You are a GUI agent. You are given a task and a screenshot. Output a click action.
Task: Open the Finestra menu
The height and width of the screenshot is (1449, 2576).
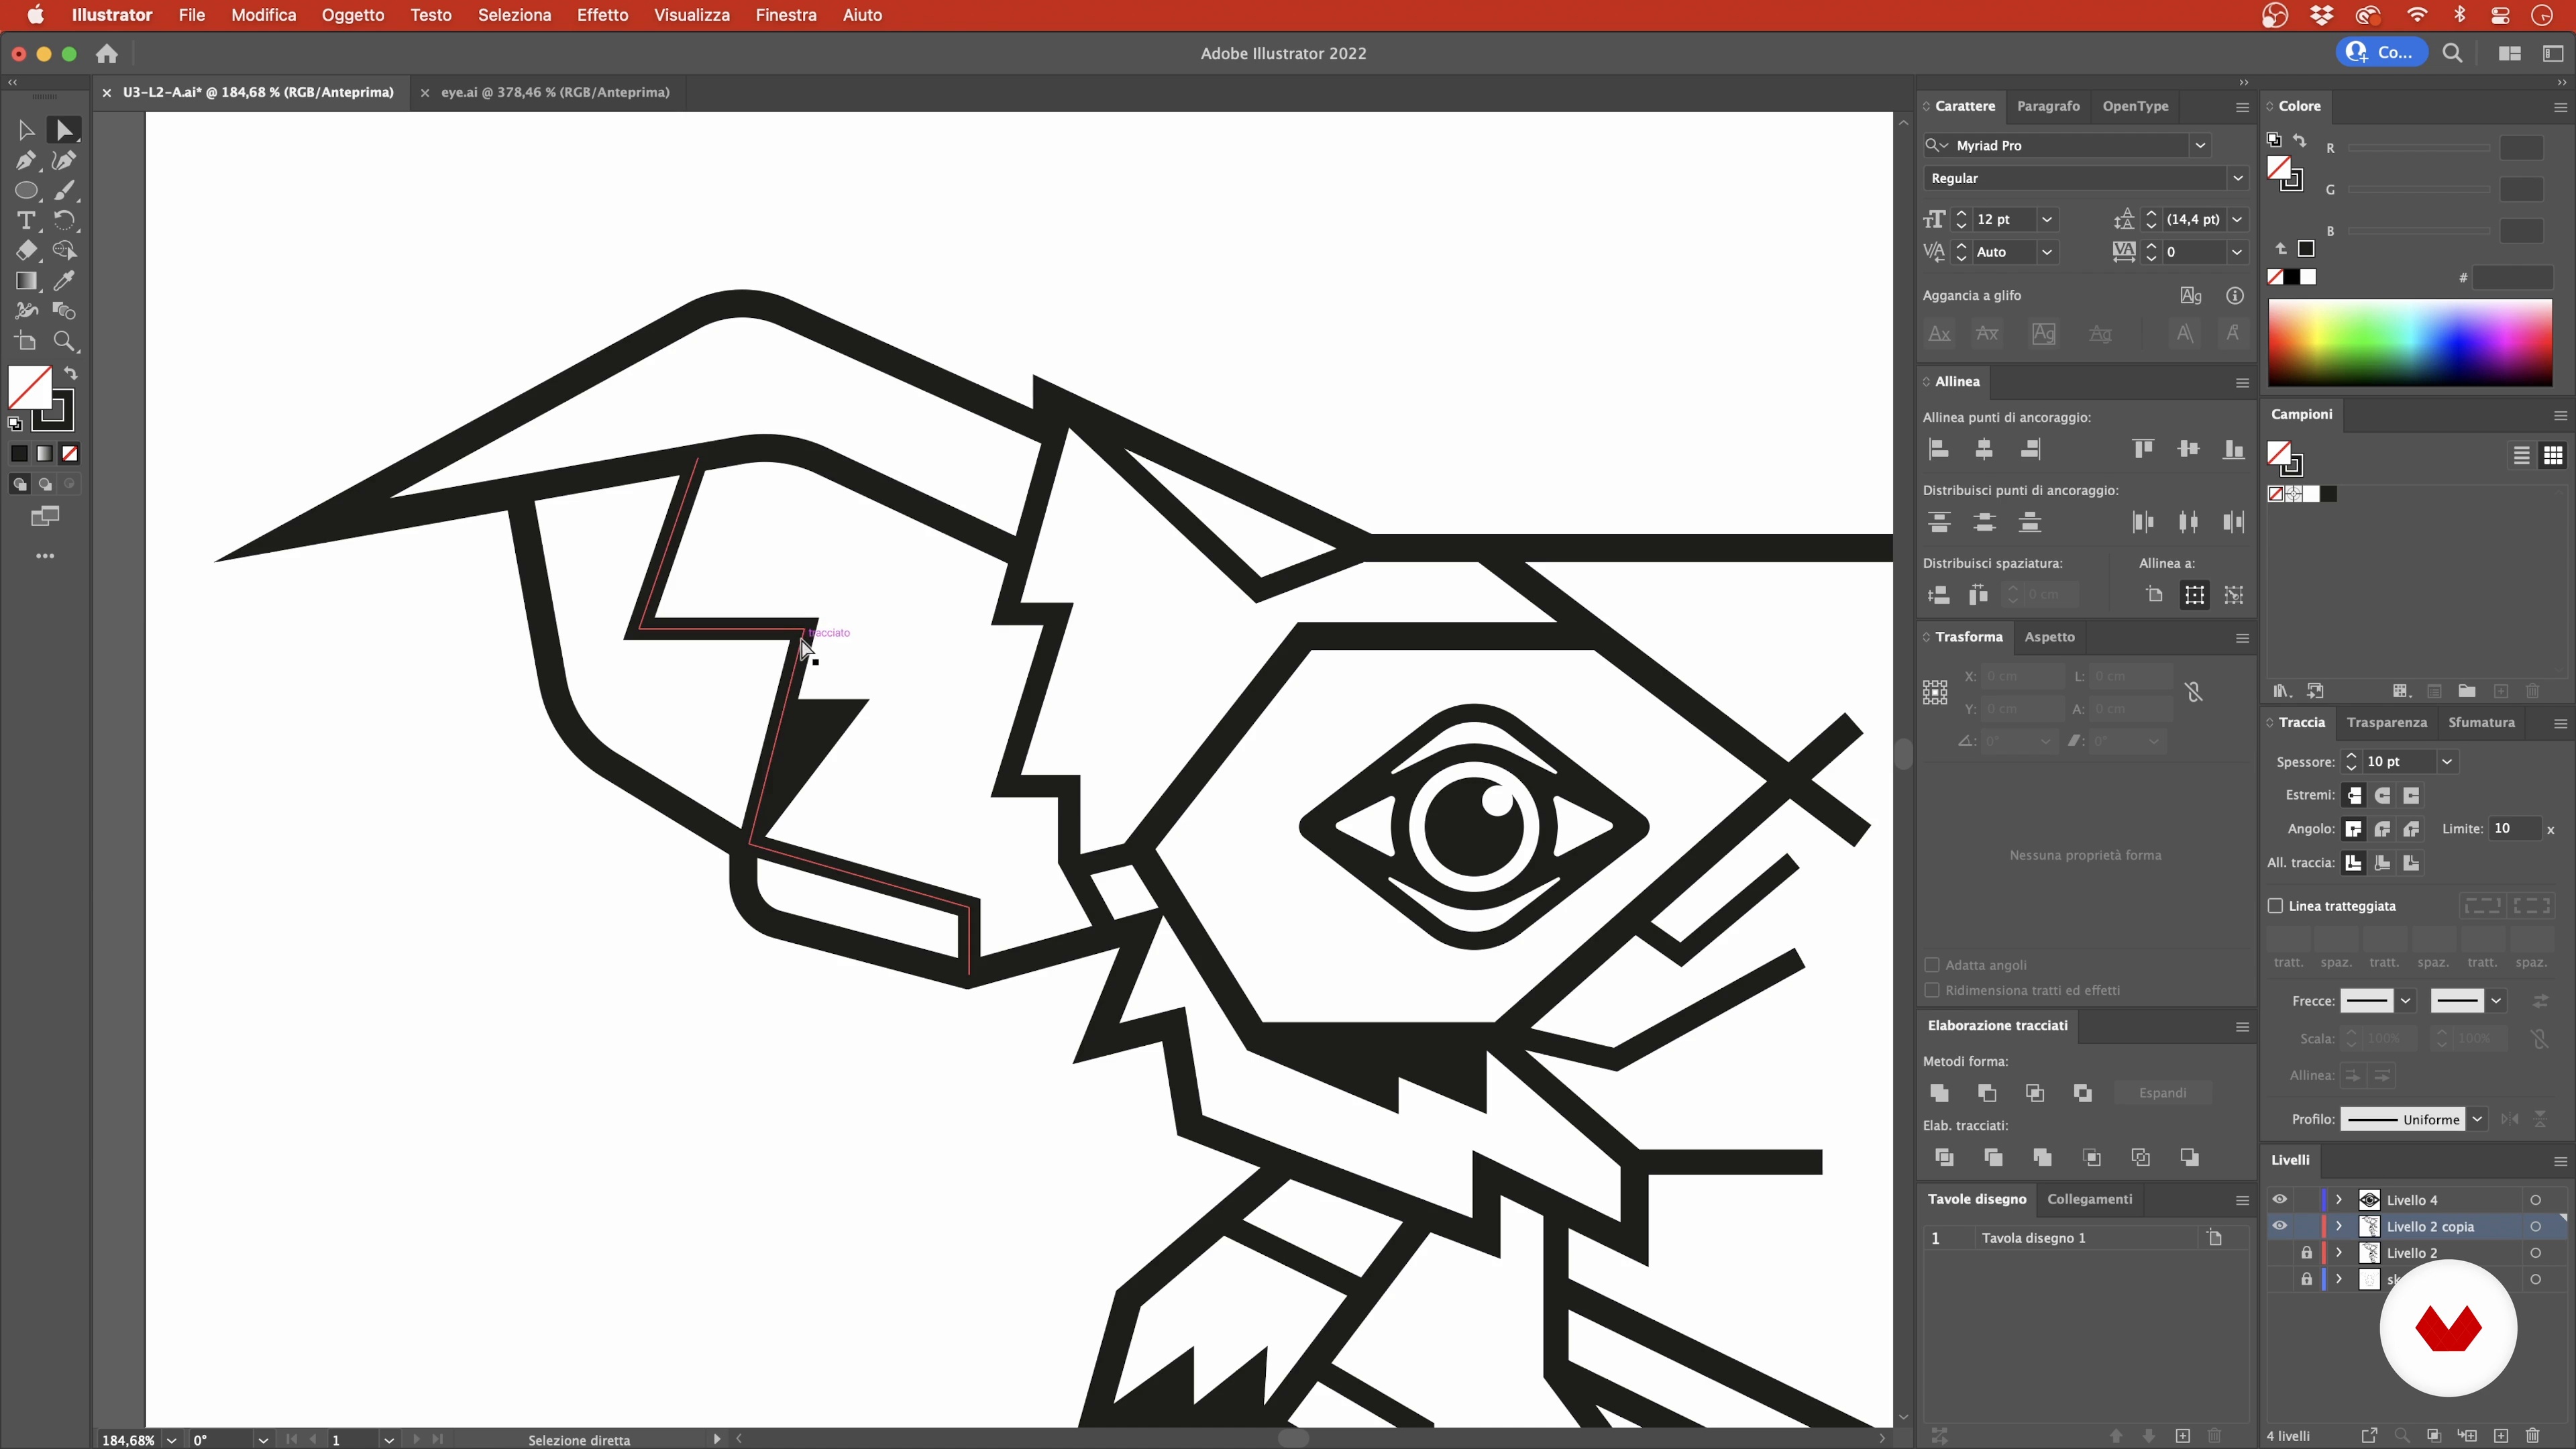[x=786, y=15]
